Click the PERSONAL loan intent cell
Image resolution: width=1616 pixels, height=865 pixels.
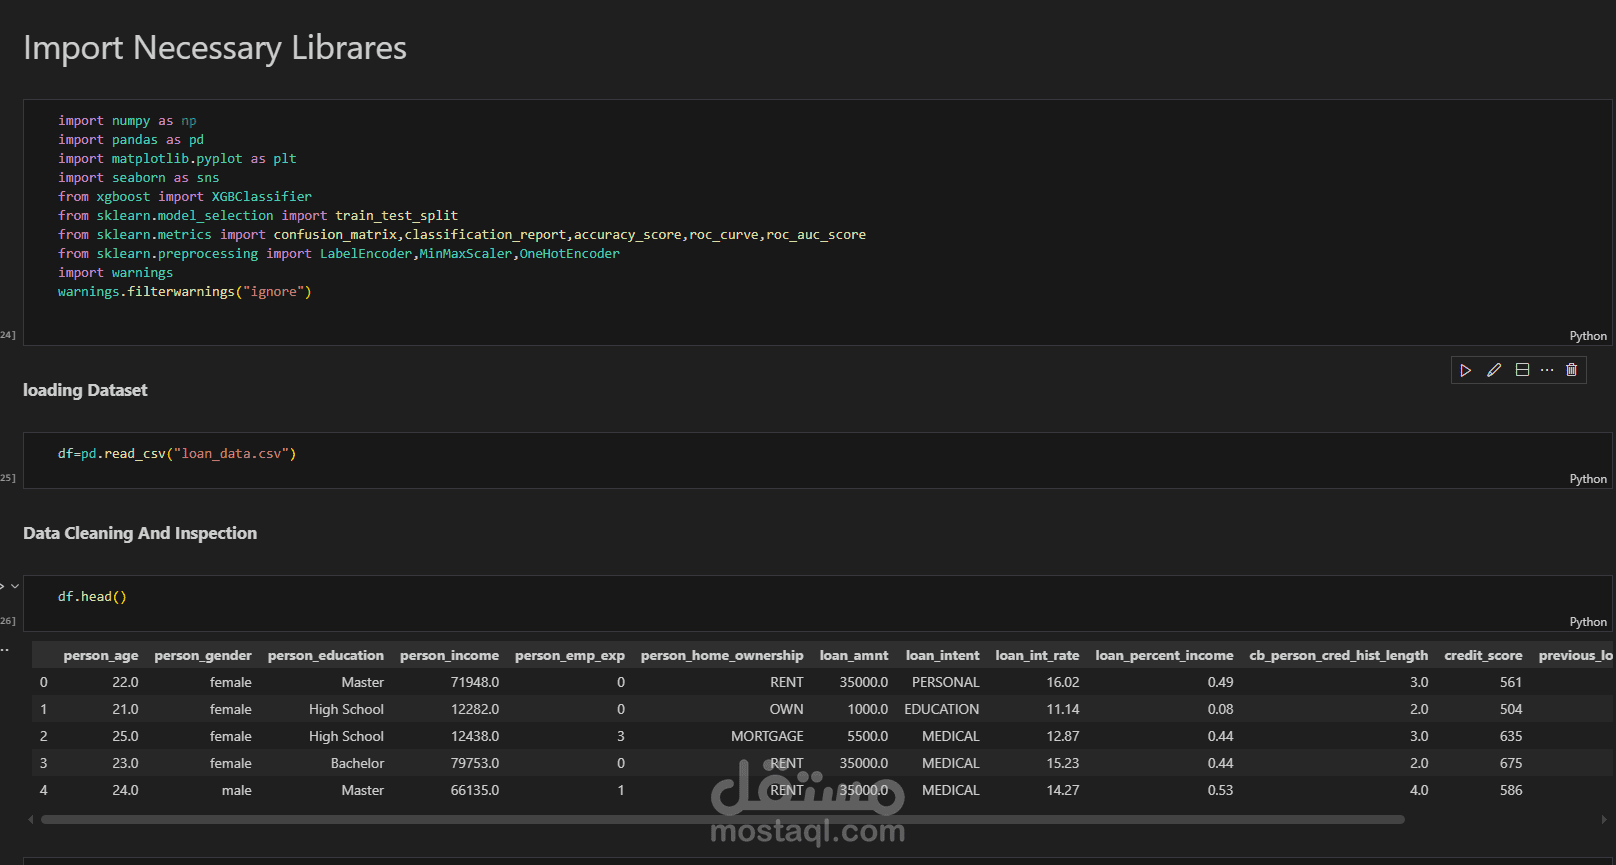click(x=946, y=682)
